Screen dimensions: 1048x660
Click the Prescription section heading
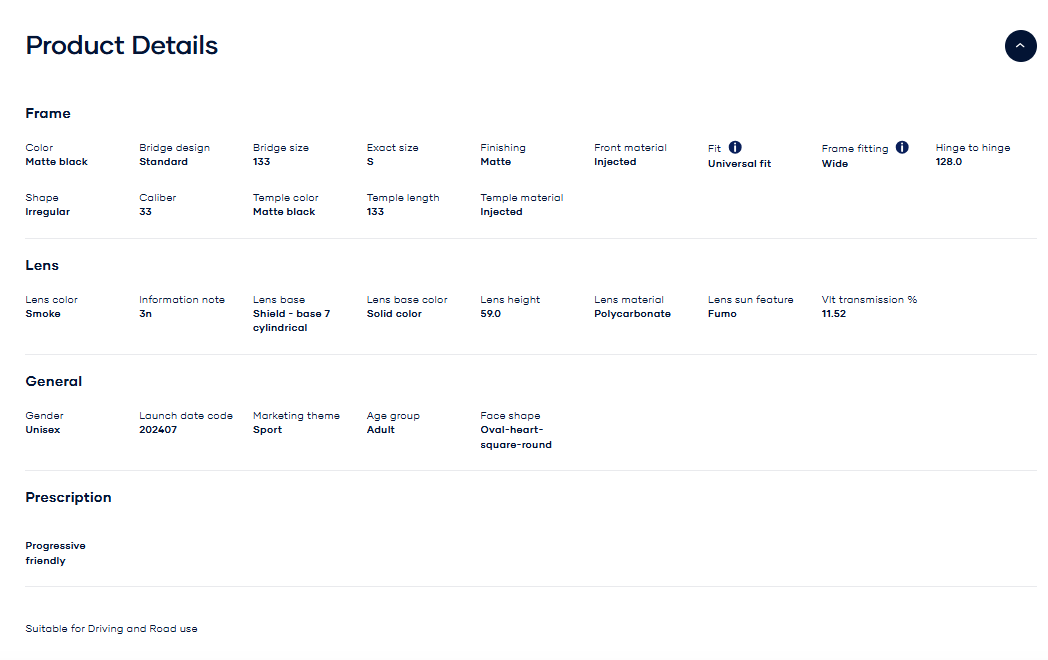click(68, 497)
